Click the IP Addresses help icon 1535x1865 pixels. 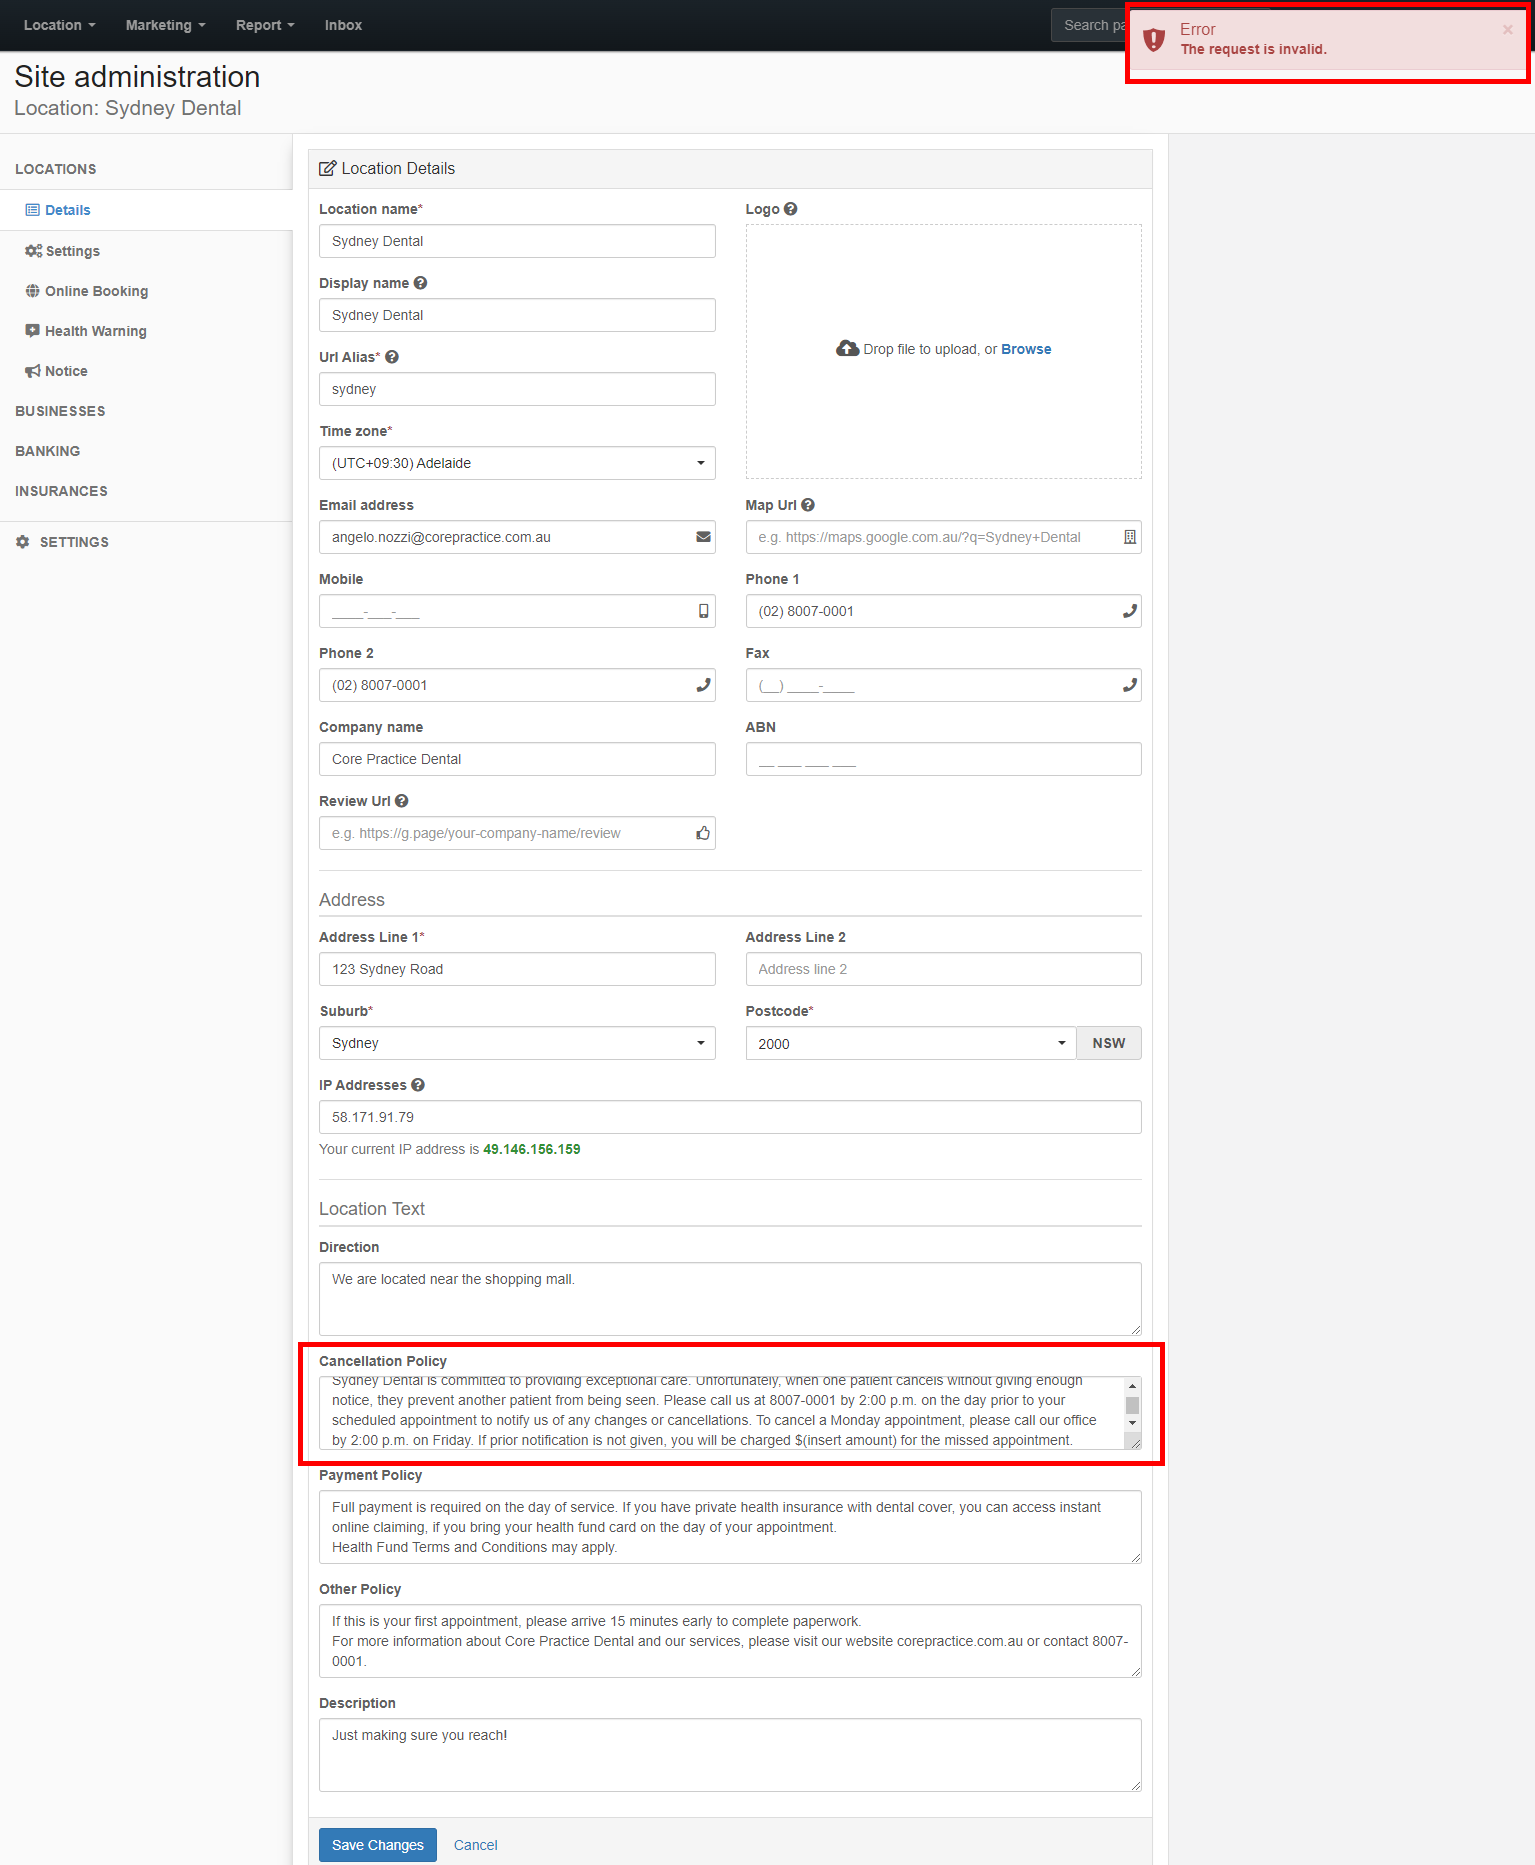tap(418, 1085)
